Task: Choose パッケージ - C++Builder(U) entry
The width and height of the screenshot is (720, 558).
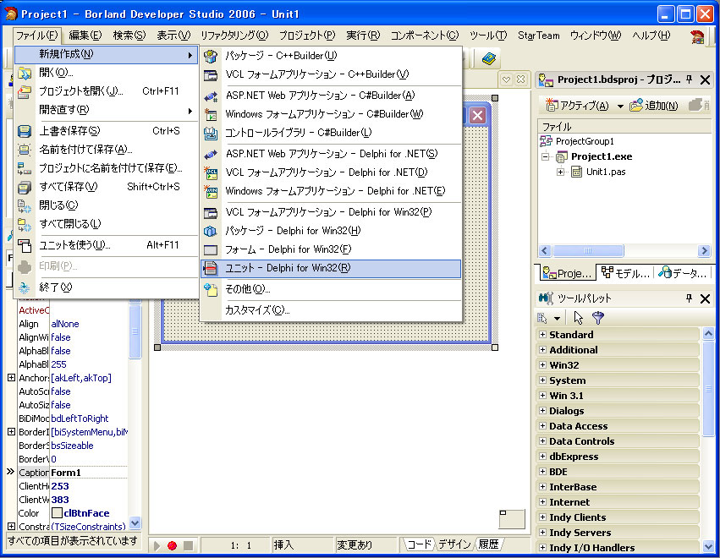Action: point(331,56)
